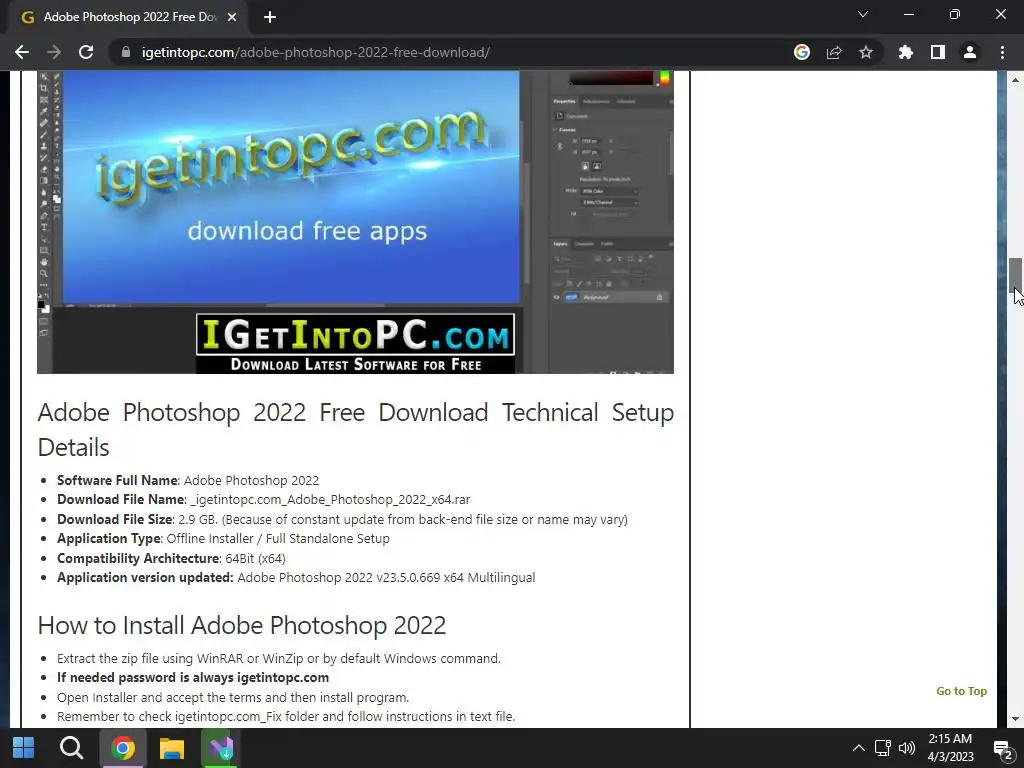Click the 'Application version updated' line
Screen dimensions: 1024x768
pos(296,577)
